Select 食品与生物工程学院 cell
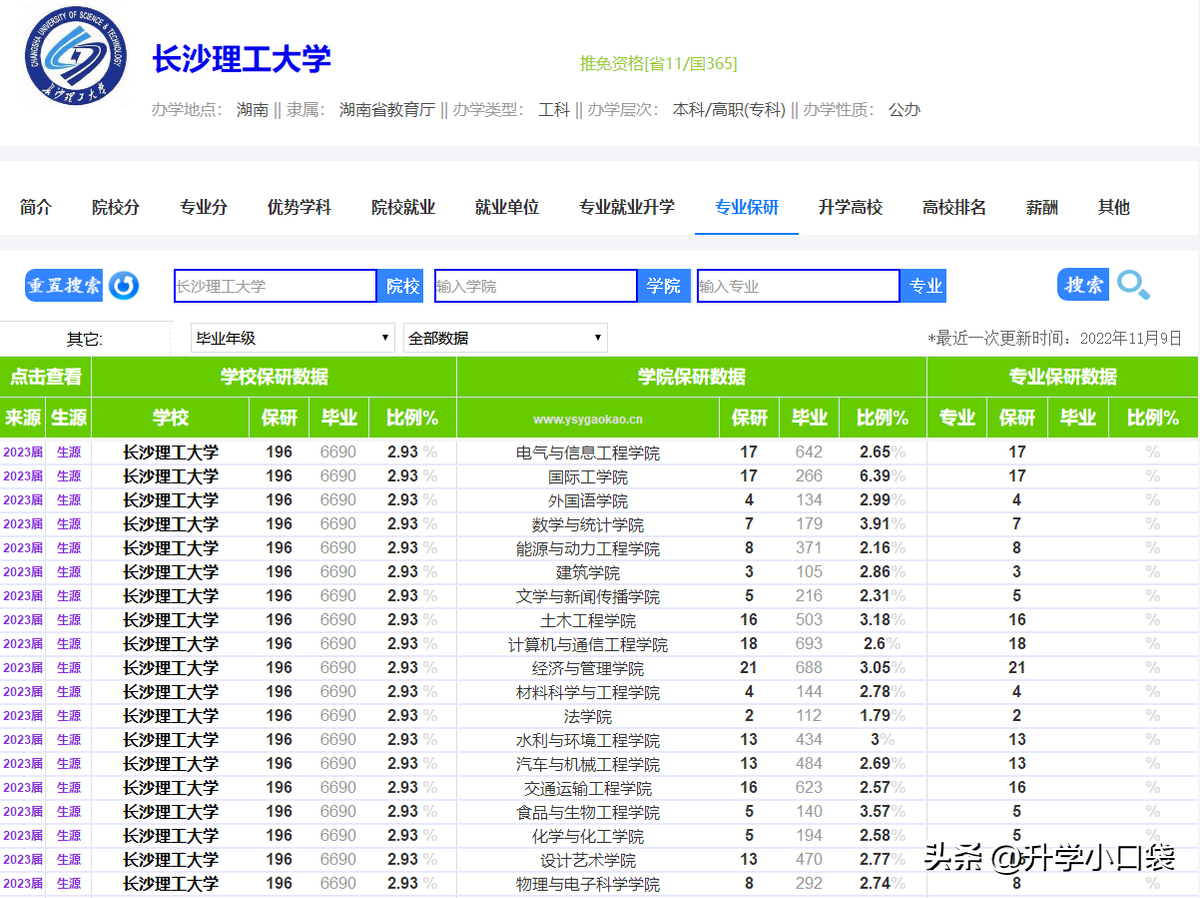This screenshot has height=898, width=1200. coord(588,813)
